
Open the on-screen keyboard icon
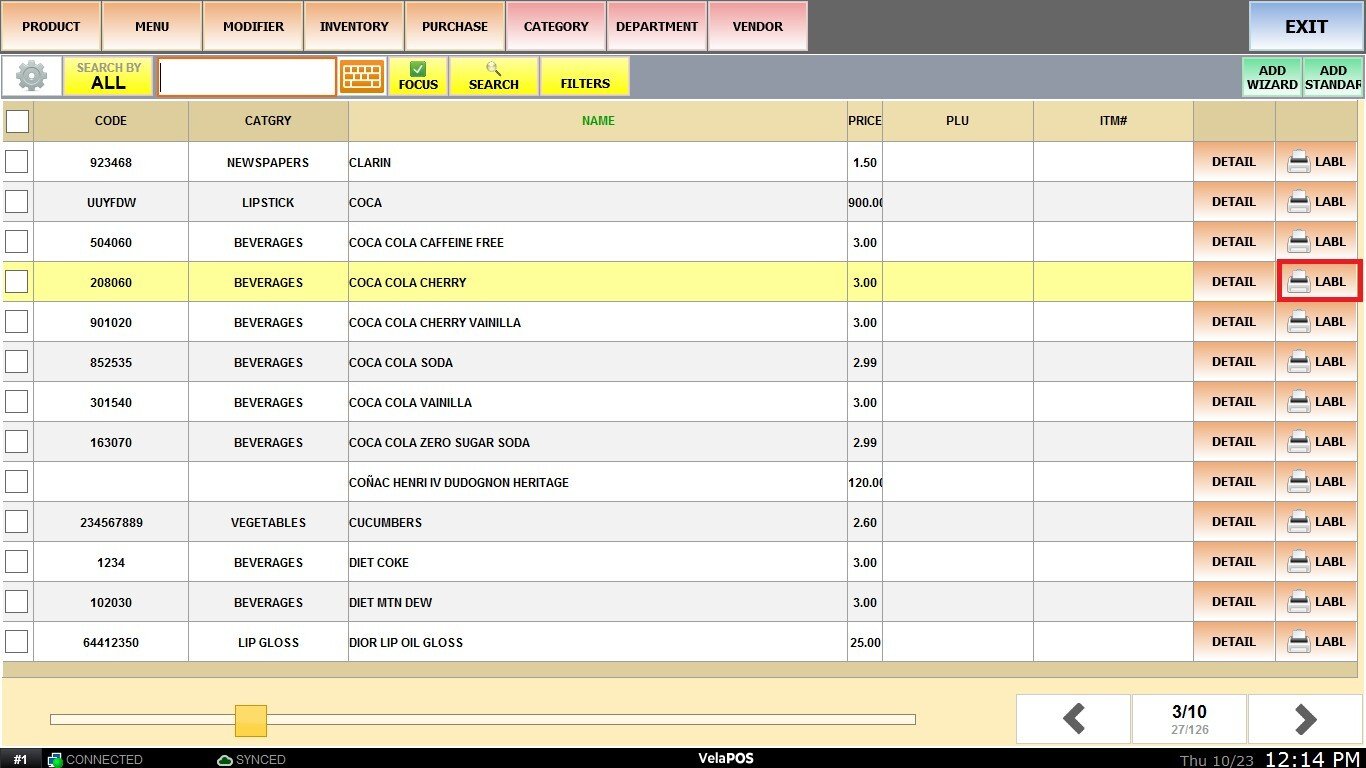click(362, 76)
